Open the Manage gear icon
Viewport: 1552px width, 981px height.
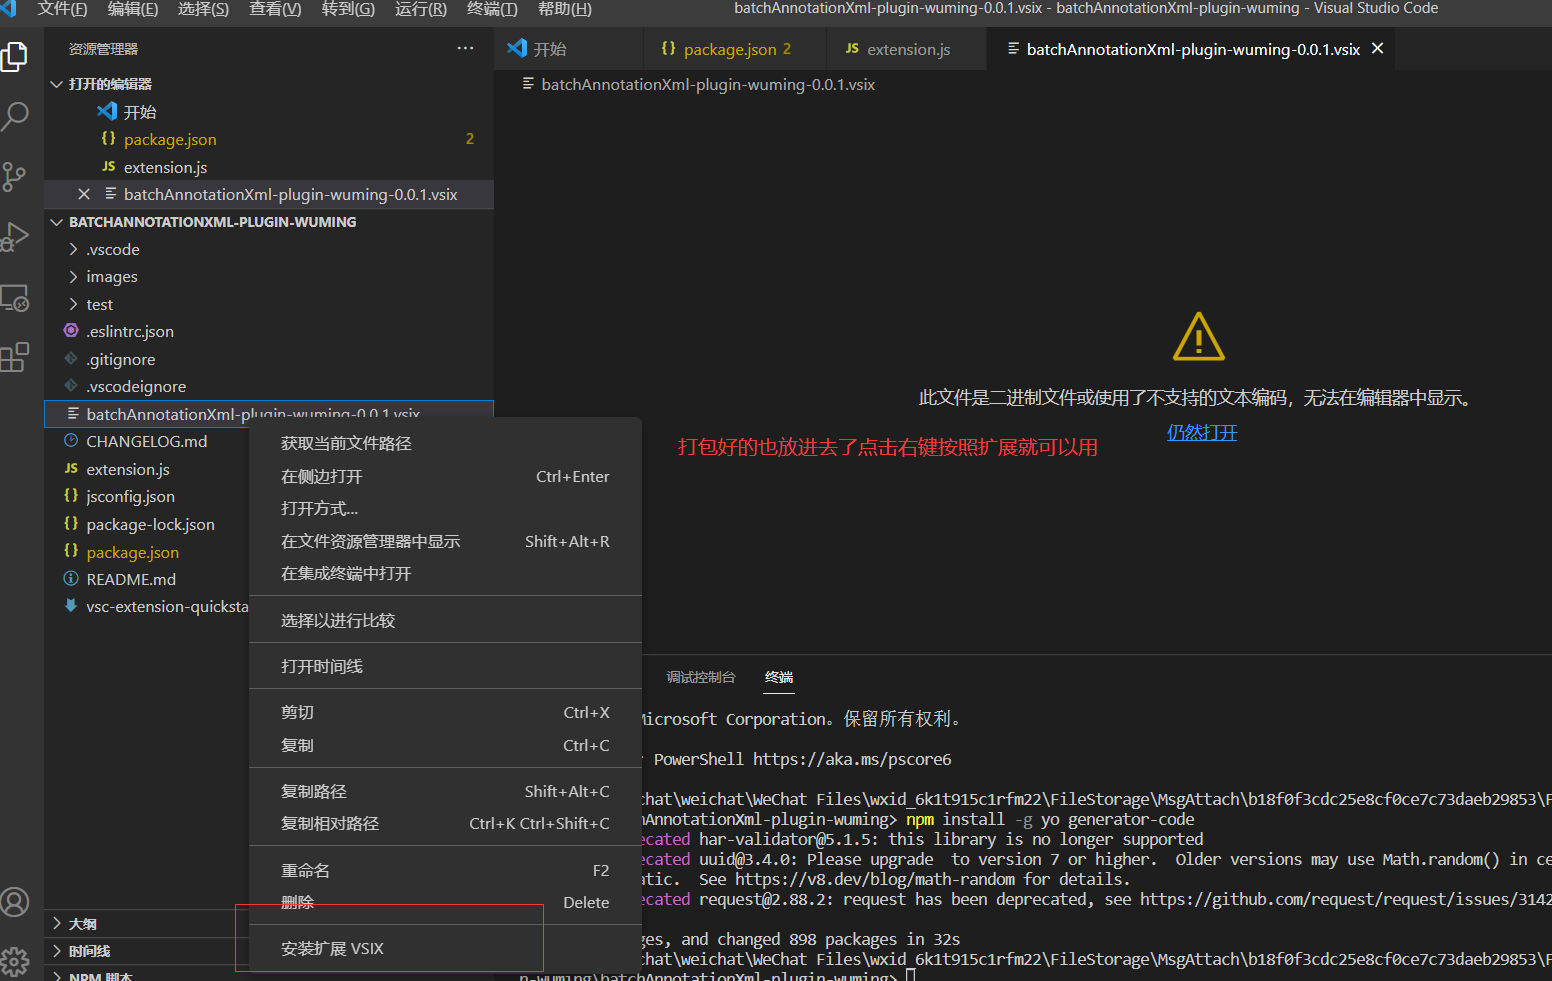coord(15,962)
